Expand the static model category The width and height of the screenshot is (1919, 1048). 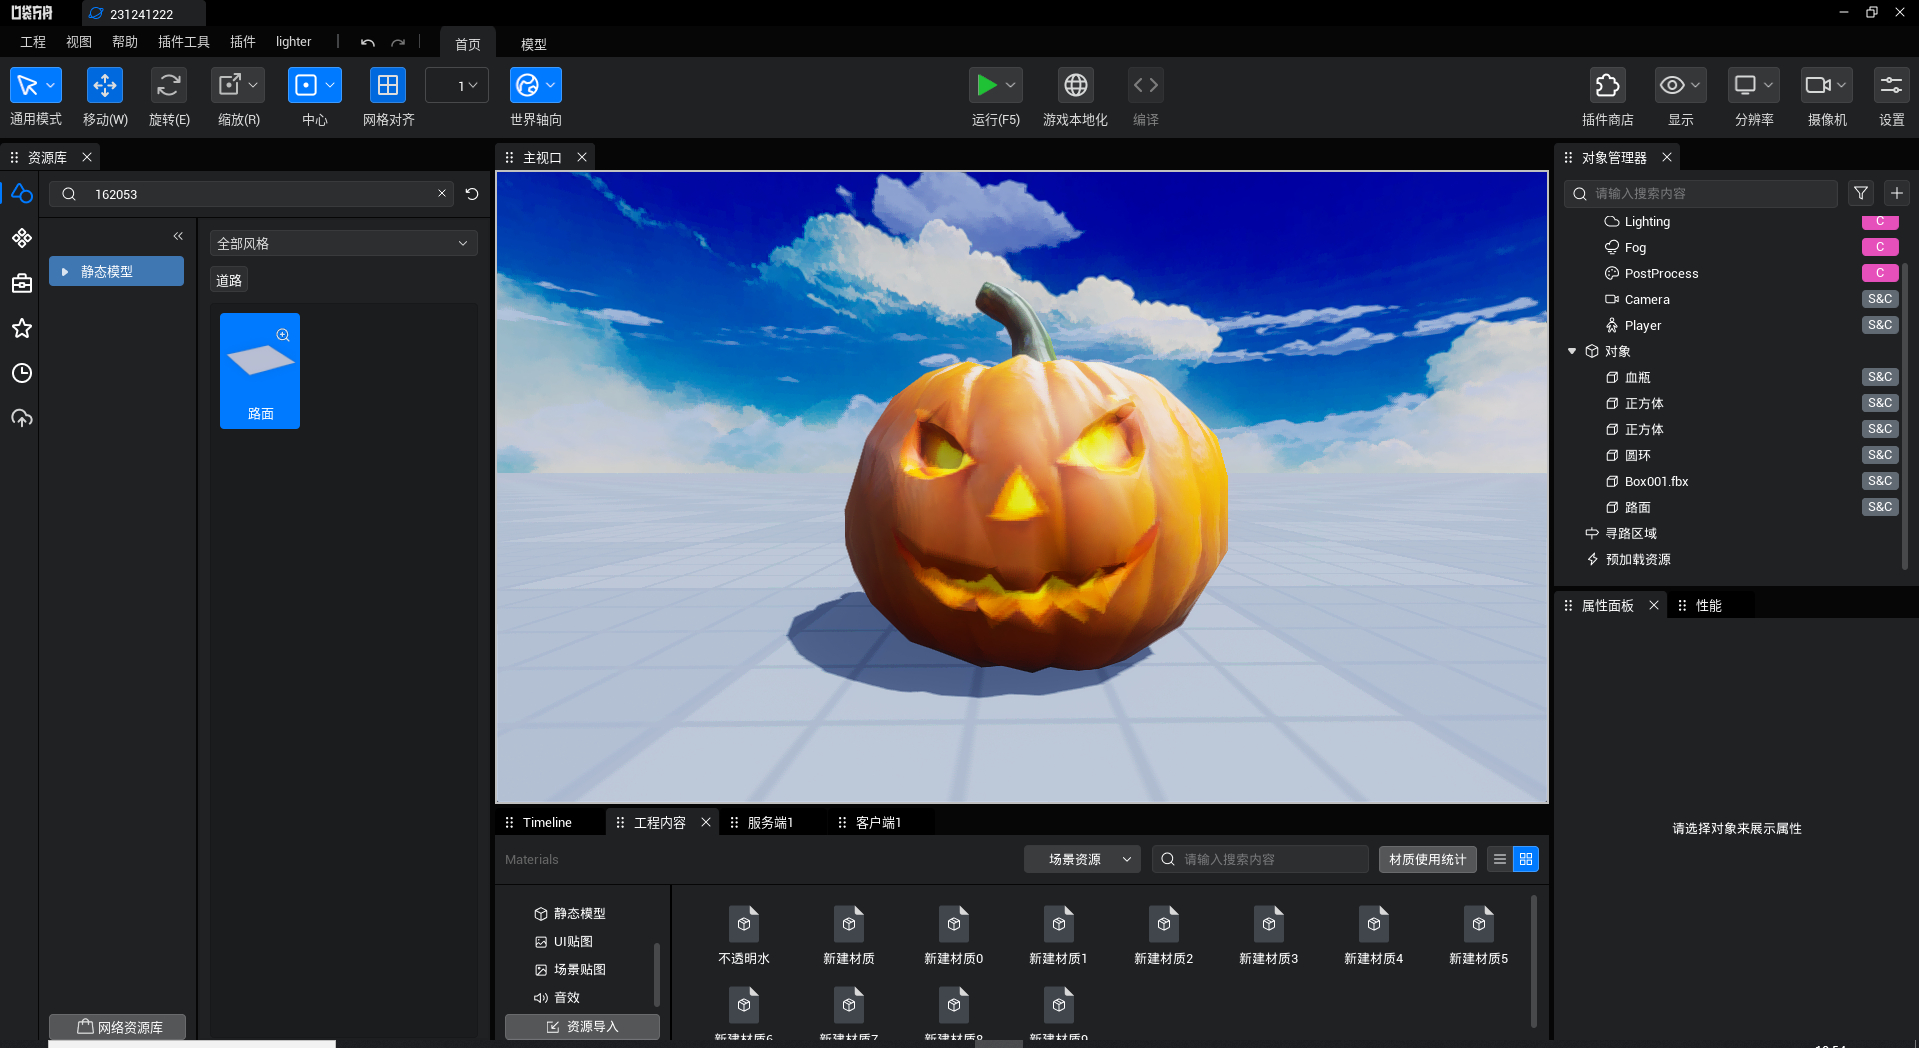[65, 272]
